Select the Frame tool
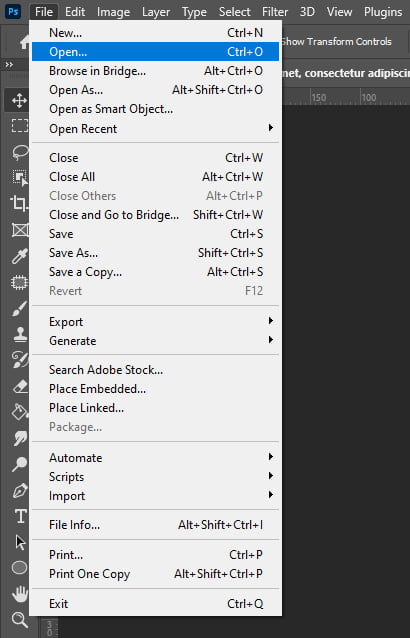410x638 pixels. (x=19, y=230)
